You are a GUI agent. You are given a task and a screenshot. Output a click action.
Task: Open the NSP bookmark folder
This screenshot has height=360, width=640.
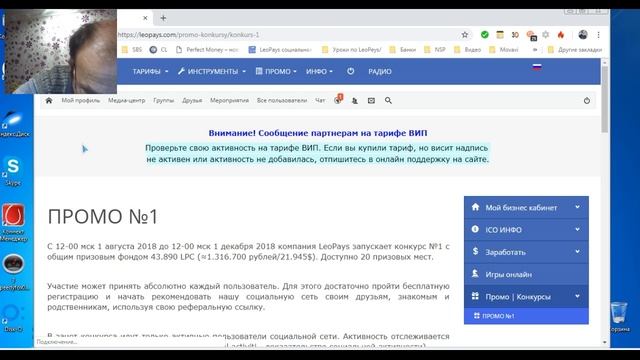point(435,50)
